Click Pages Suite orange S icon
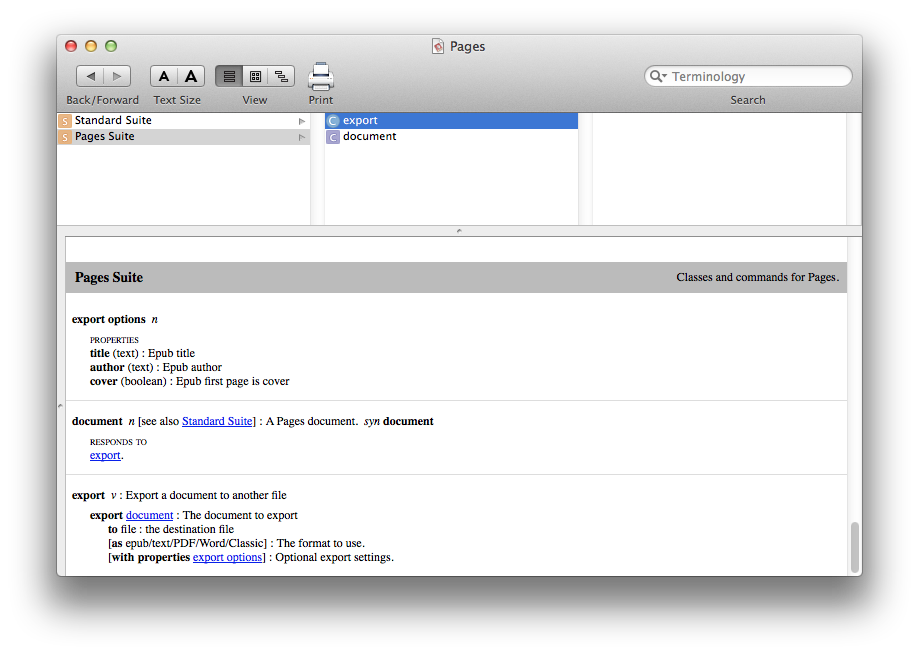This screenshot has width=919, height=655. point(64,137)
